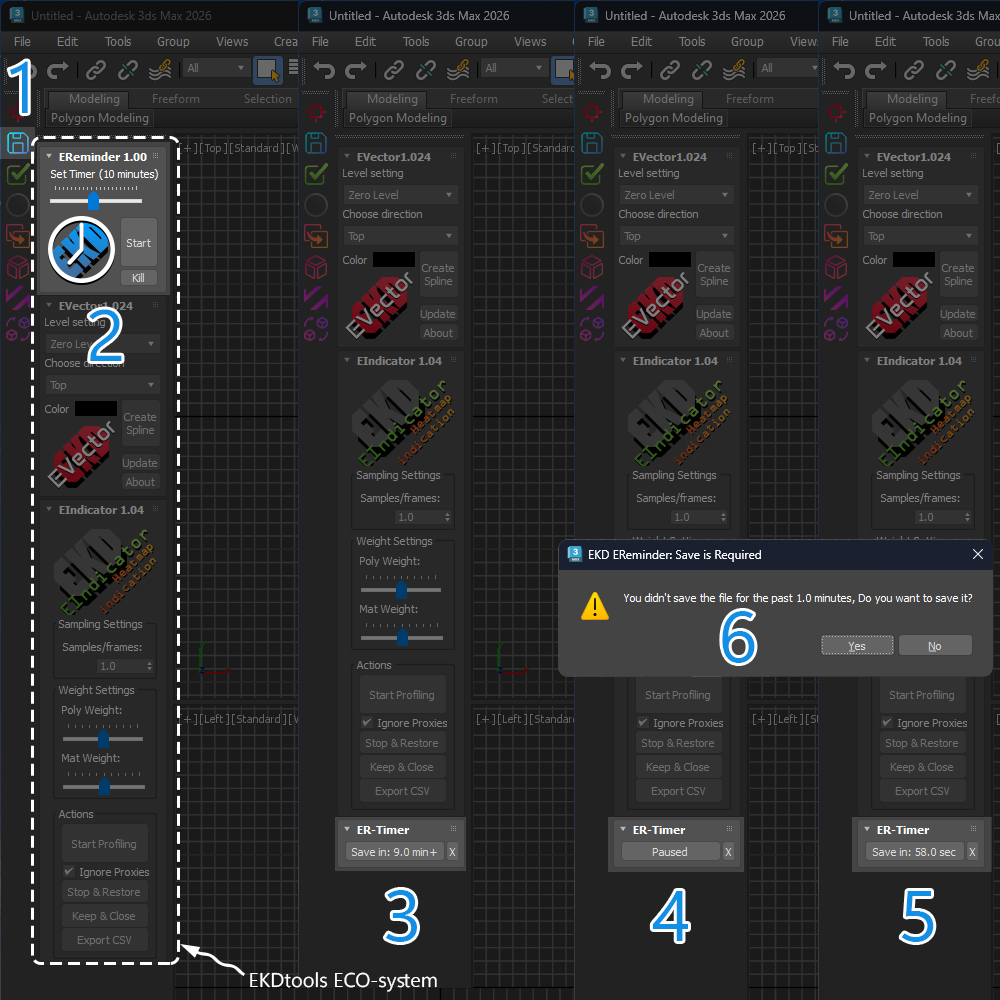Click Poly Weight slider in 'Save in: 9.0 min+' window
1000x1000 pixels.
[x=401, y=589]
